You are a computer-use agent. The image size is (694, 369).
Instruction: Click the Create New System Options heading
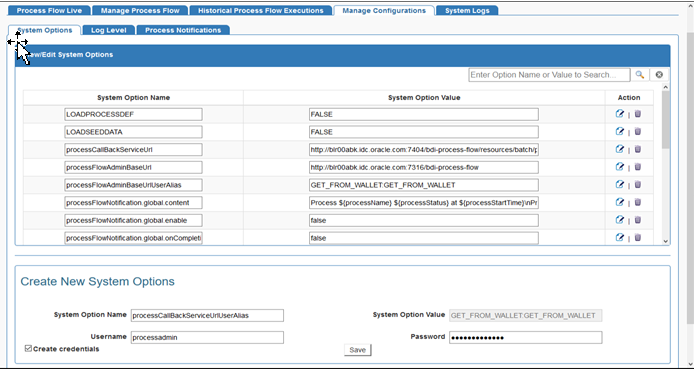point(97,281)
